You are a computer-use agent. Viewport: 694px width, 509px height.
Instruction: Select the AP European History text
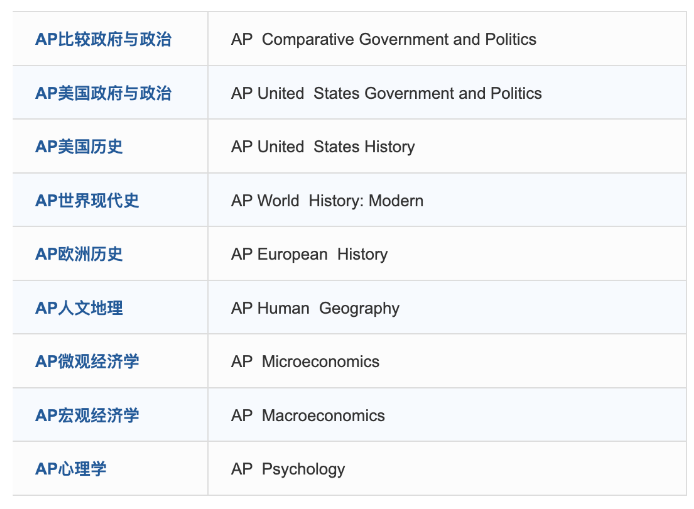(309, 254)
